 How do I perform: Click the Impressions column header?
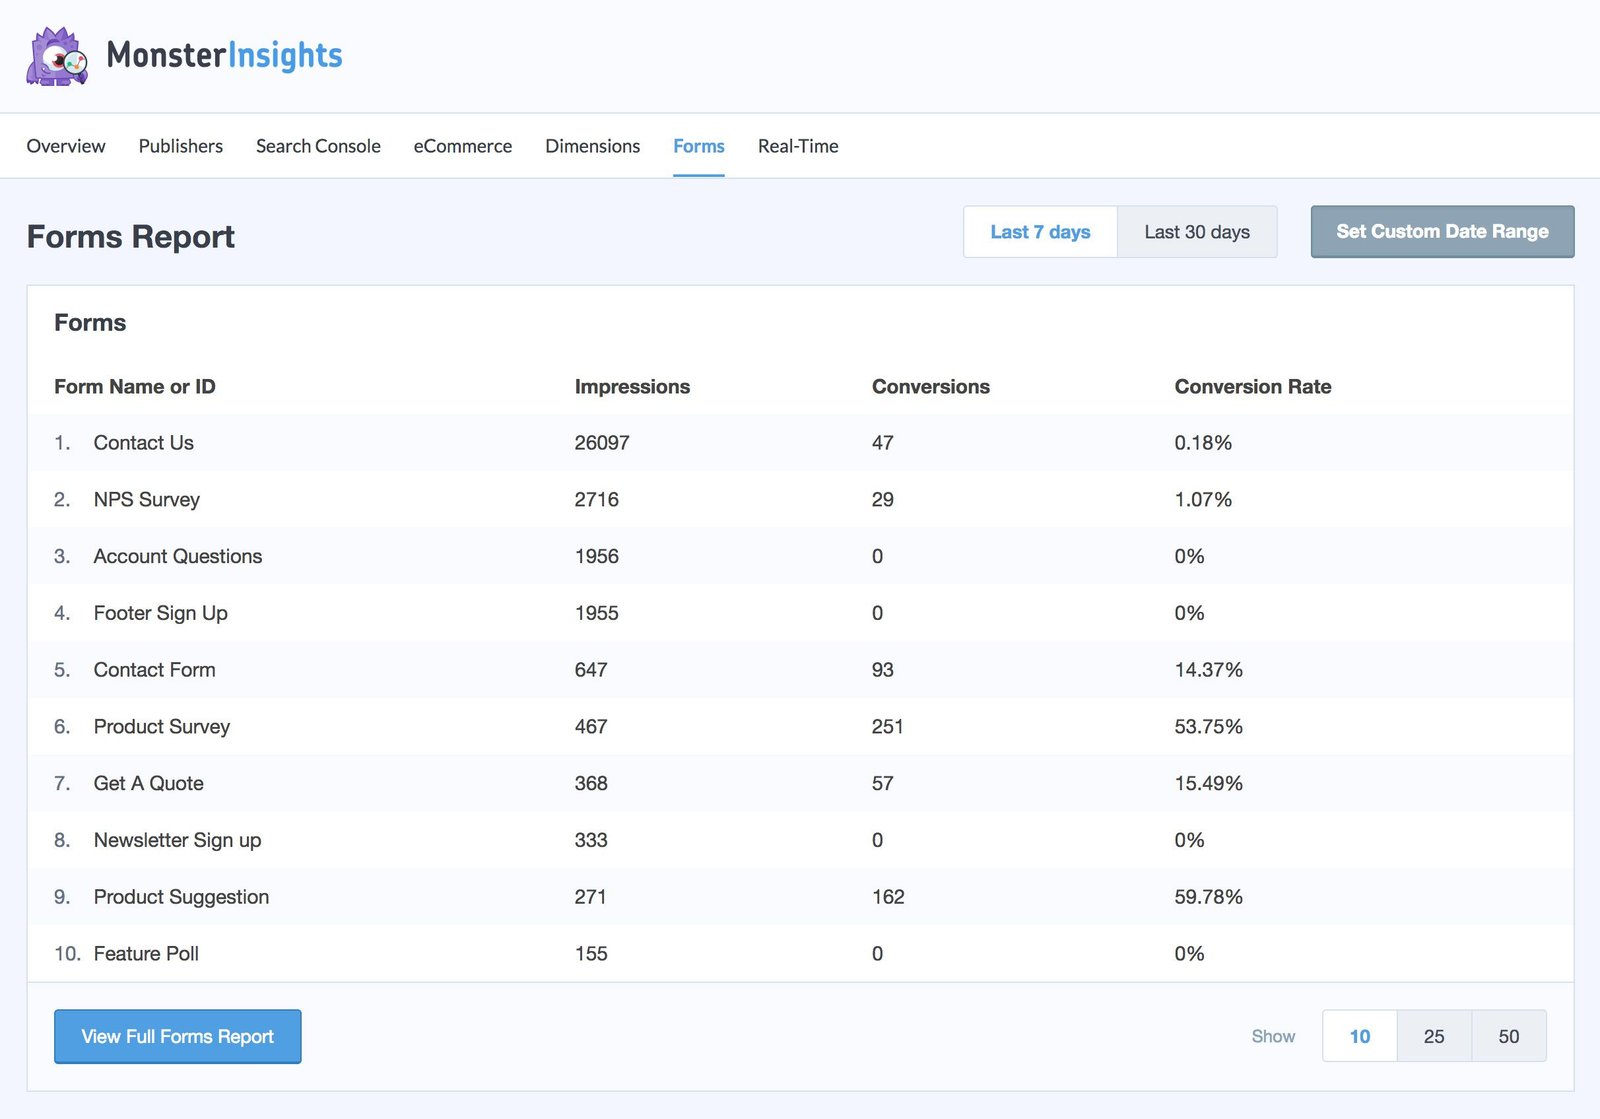pyautogui.click(x=631, y=387)
